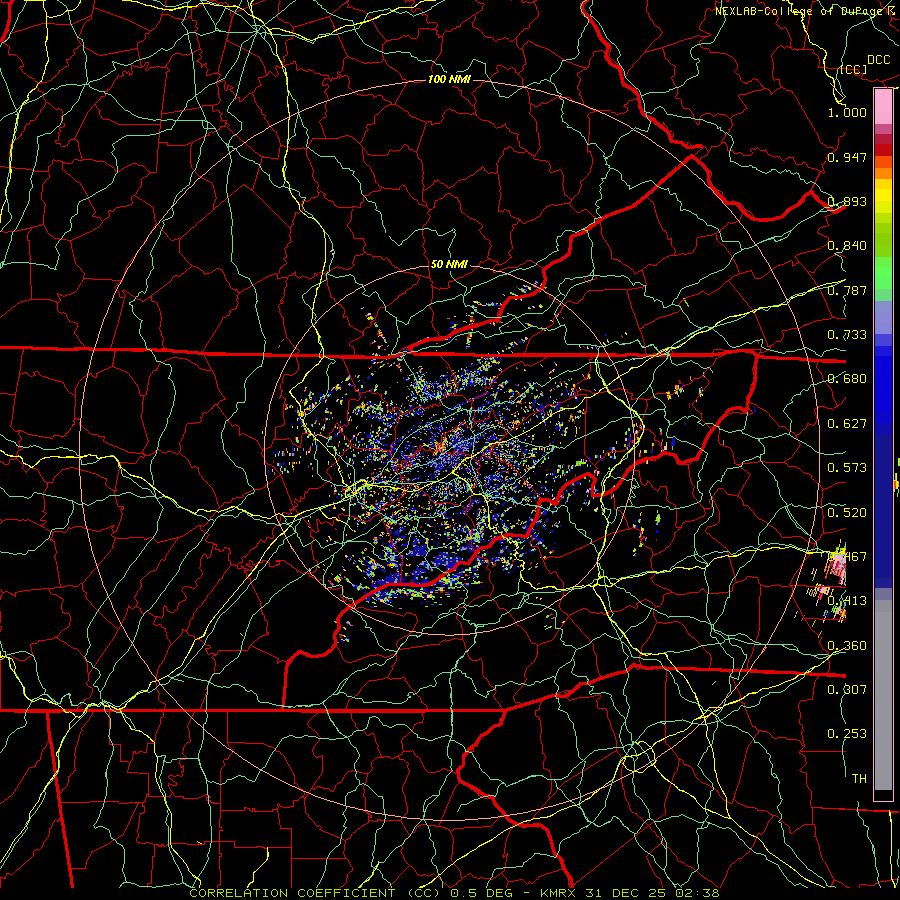
Task: Click the 02:38 timestamp
Action: 696,893
